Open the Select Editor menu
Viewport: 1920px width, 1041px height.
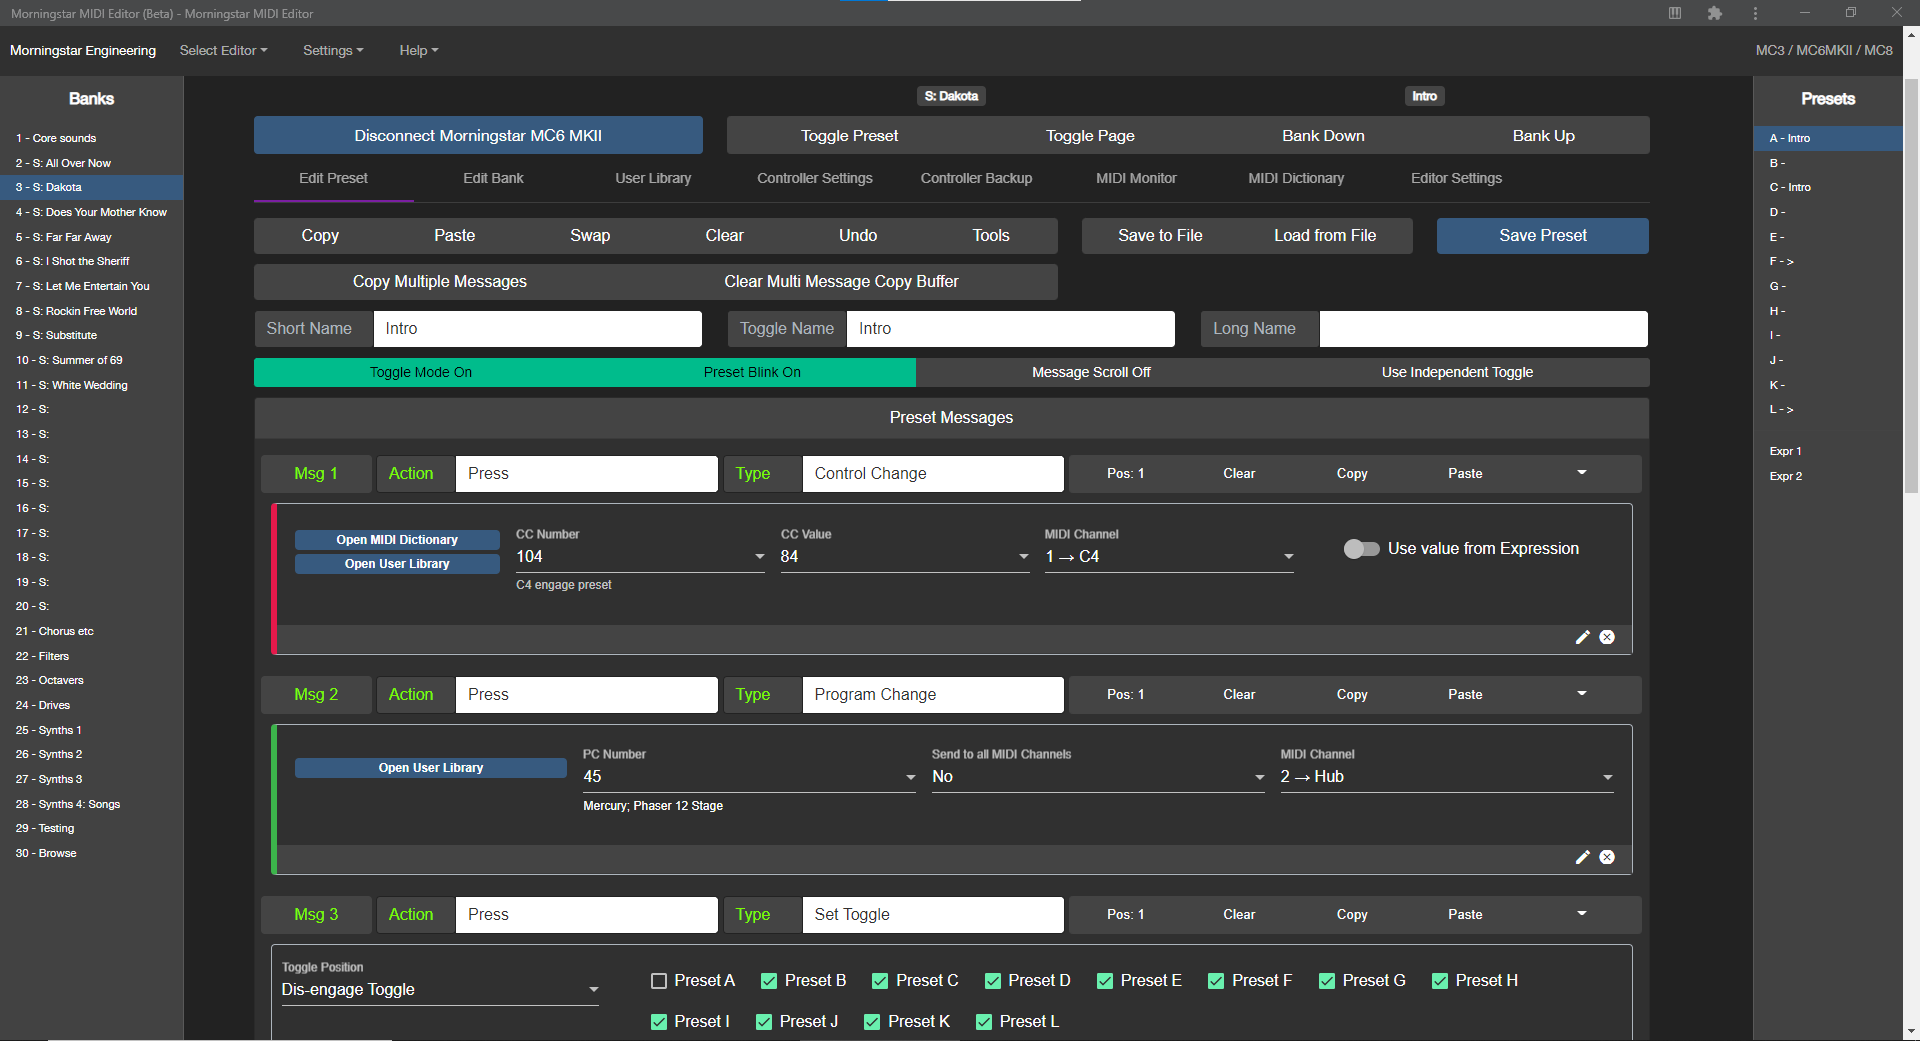(223, 50)
